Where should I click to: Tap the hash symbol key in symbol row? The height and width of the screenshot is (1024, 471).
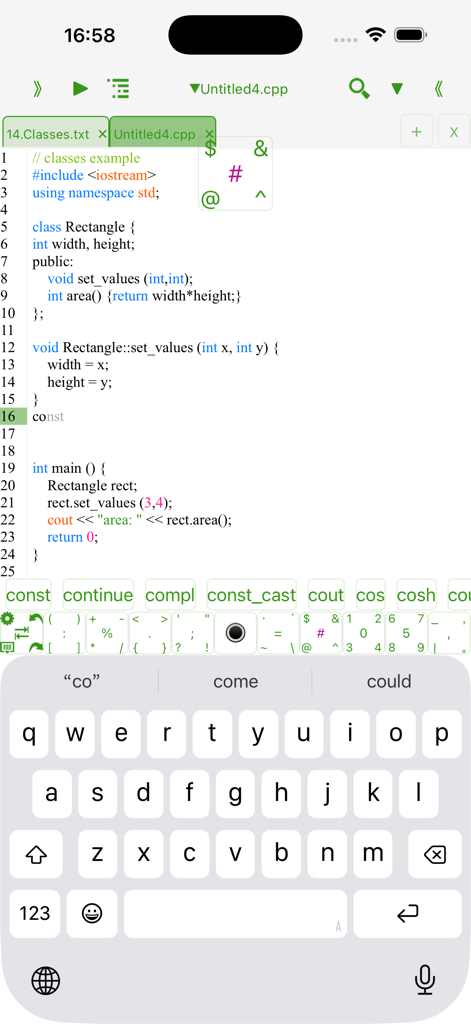point(321,633)
